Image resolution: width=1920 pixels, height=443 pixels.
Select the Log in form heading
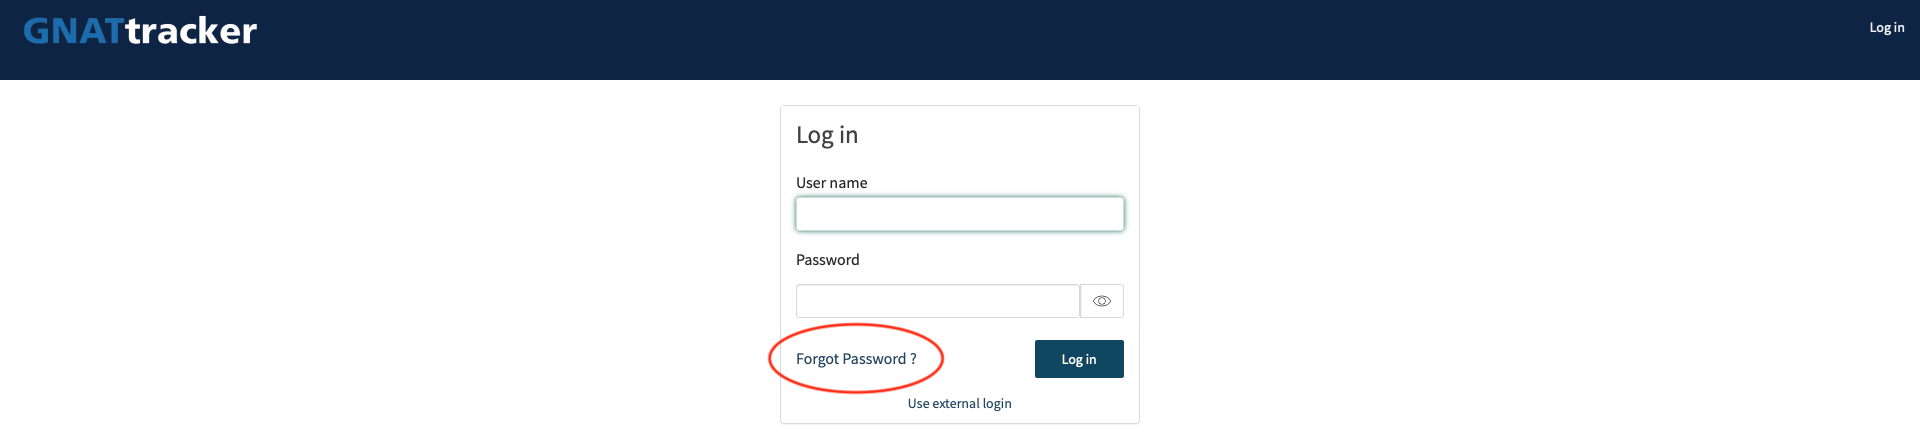click(827, 135)
